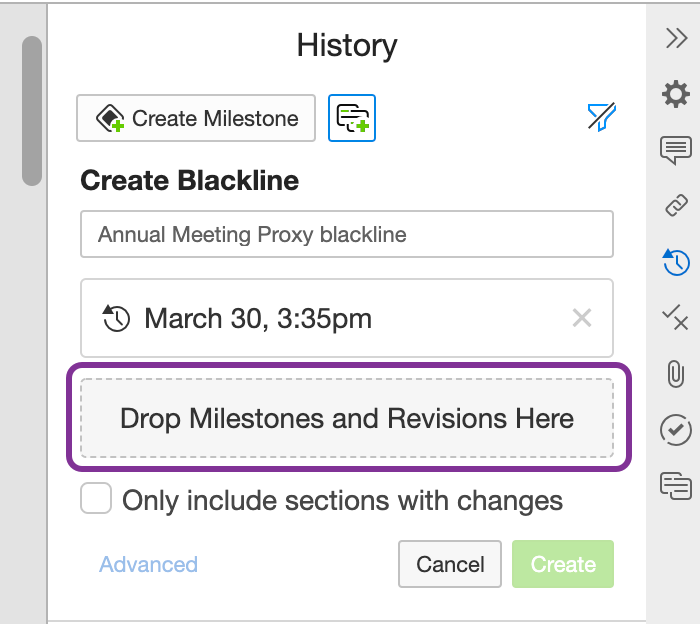Open Attachments paperclip icon
The height and width of the screenshot is (624, 700).
[676, 374]
